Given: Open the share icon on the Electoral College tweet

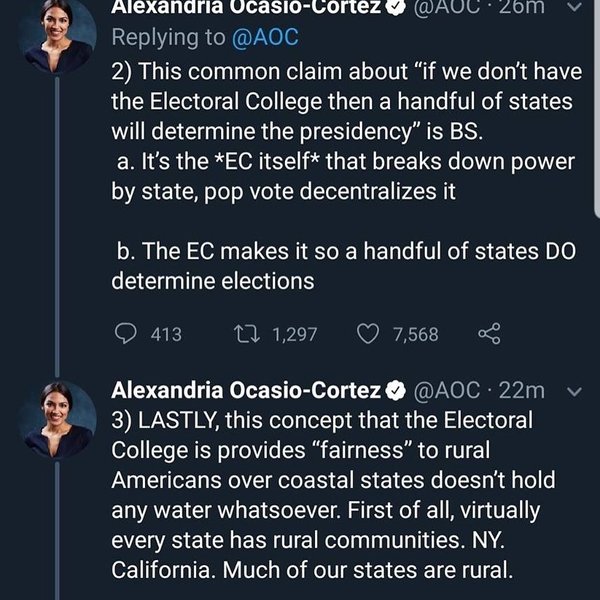Looking at the screenshot, I should [x=489, y=334].
